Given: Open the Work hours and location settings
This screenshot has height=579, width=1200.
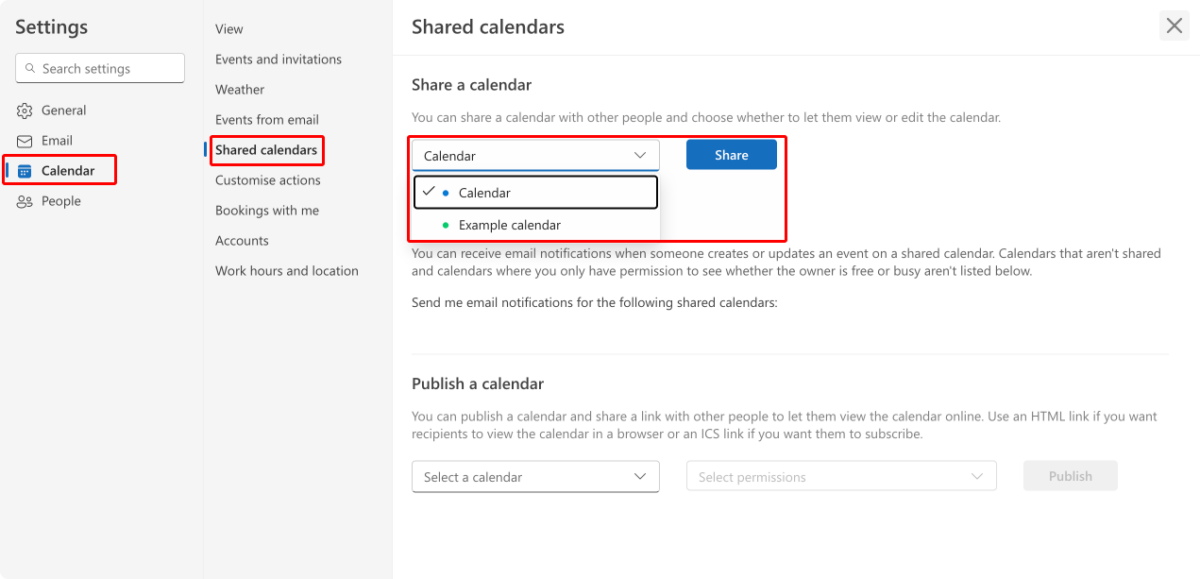Looking at the screenshot, I should 287,270.
